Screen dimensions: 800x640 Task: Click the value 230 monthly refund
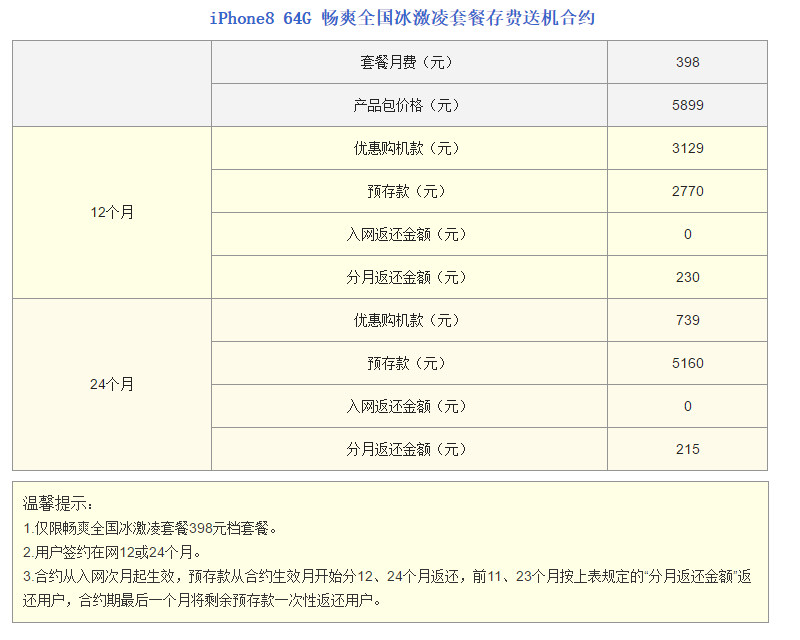click(687, 277)
